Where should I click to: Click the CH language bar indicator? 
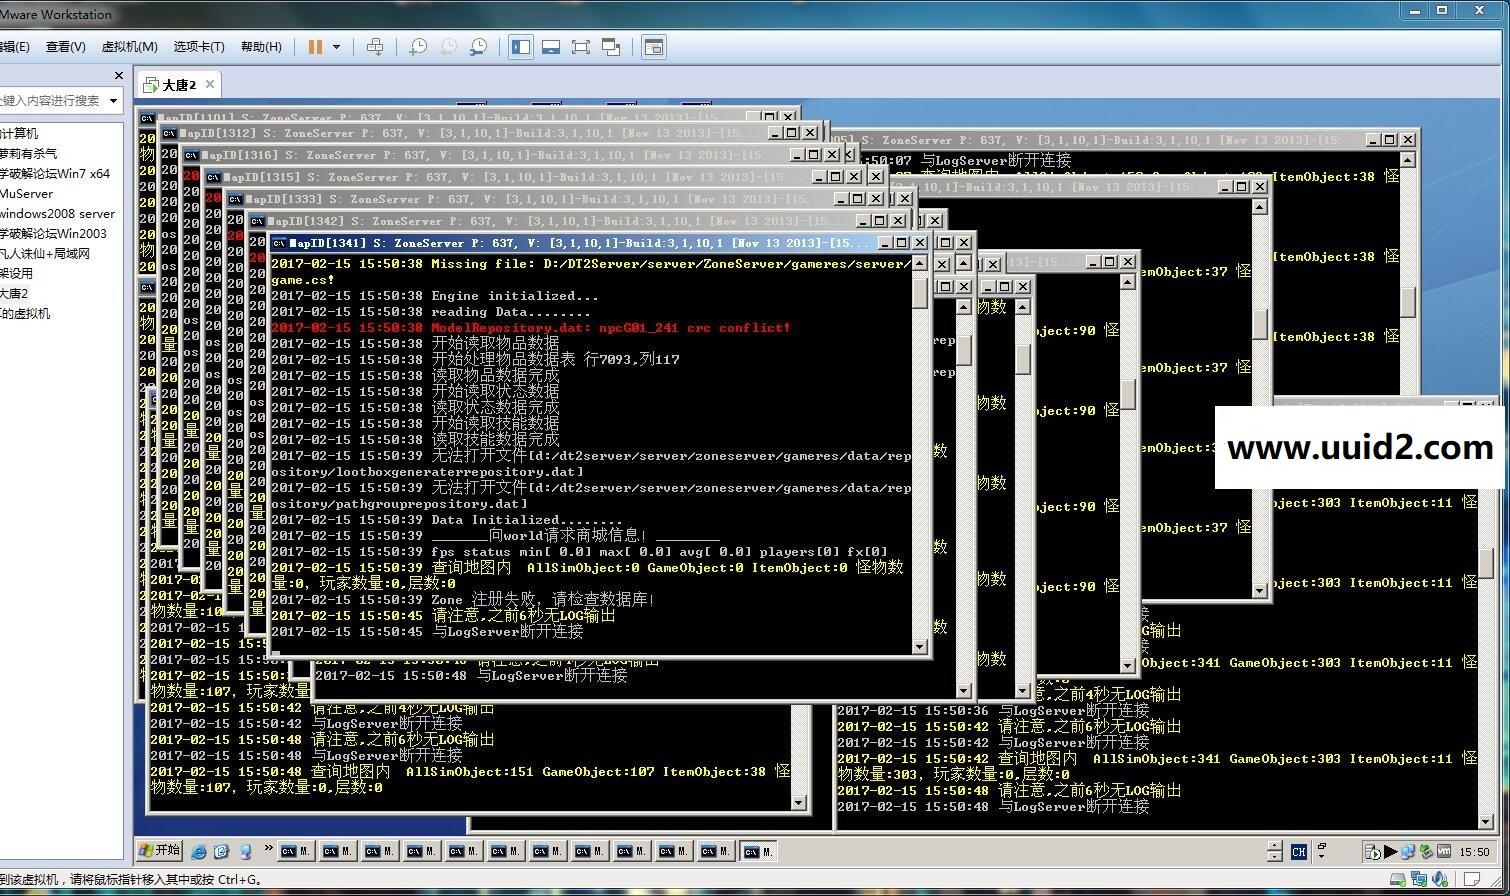click(1298, 852)
